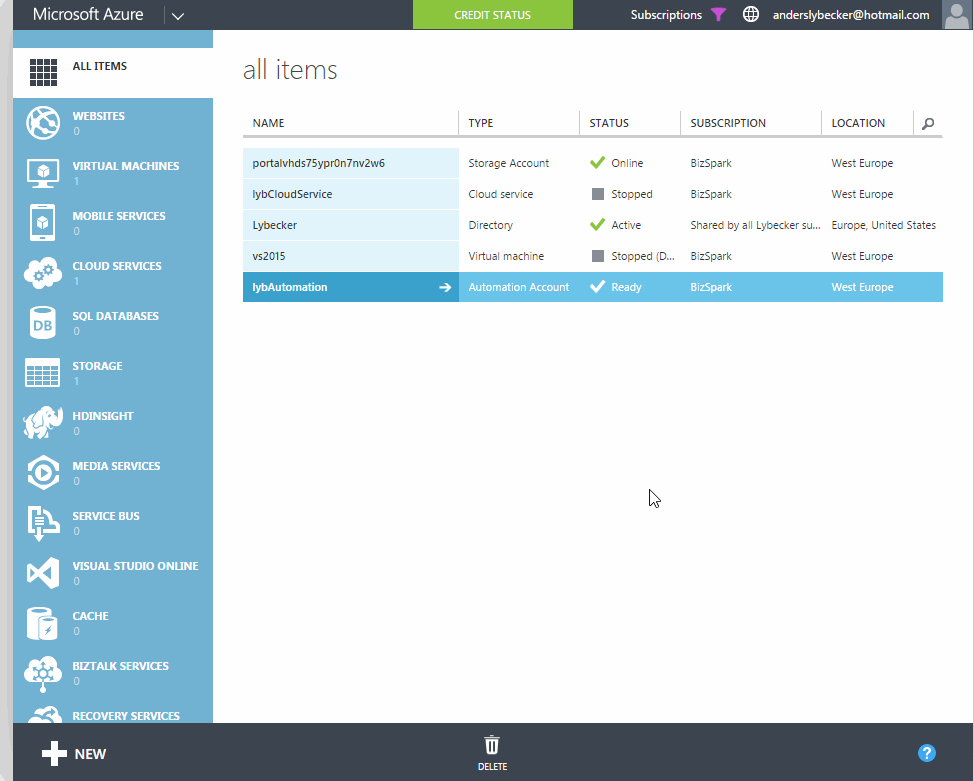974x781 pixels.
Task: Open the help question mark icon
Action: click(x=926, y=753)
